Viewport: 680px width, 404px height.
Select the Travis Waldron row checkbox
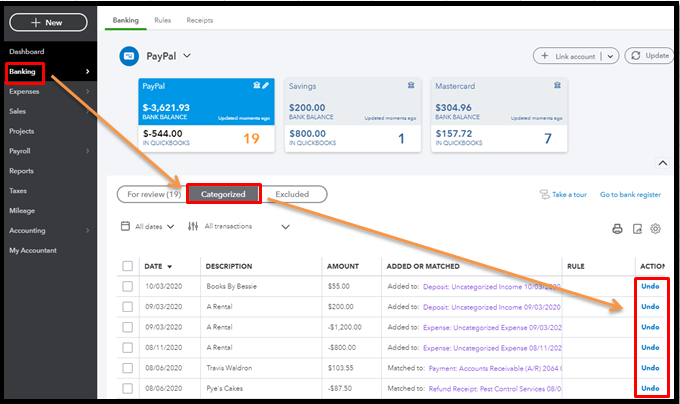(x=127, y=368)
